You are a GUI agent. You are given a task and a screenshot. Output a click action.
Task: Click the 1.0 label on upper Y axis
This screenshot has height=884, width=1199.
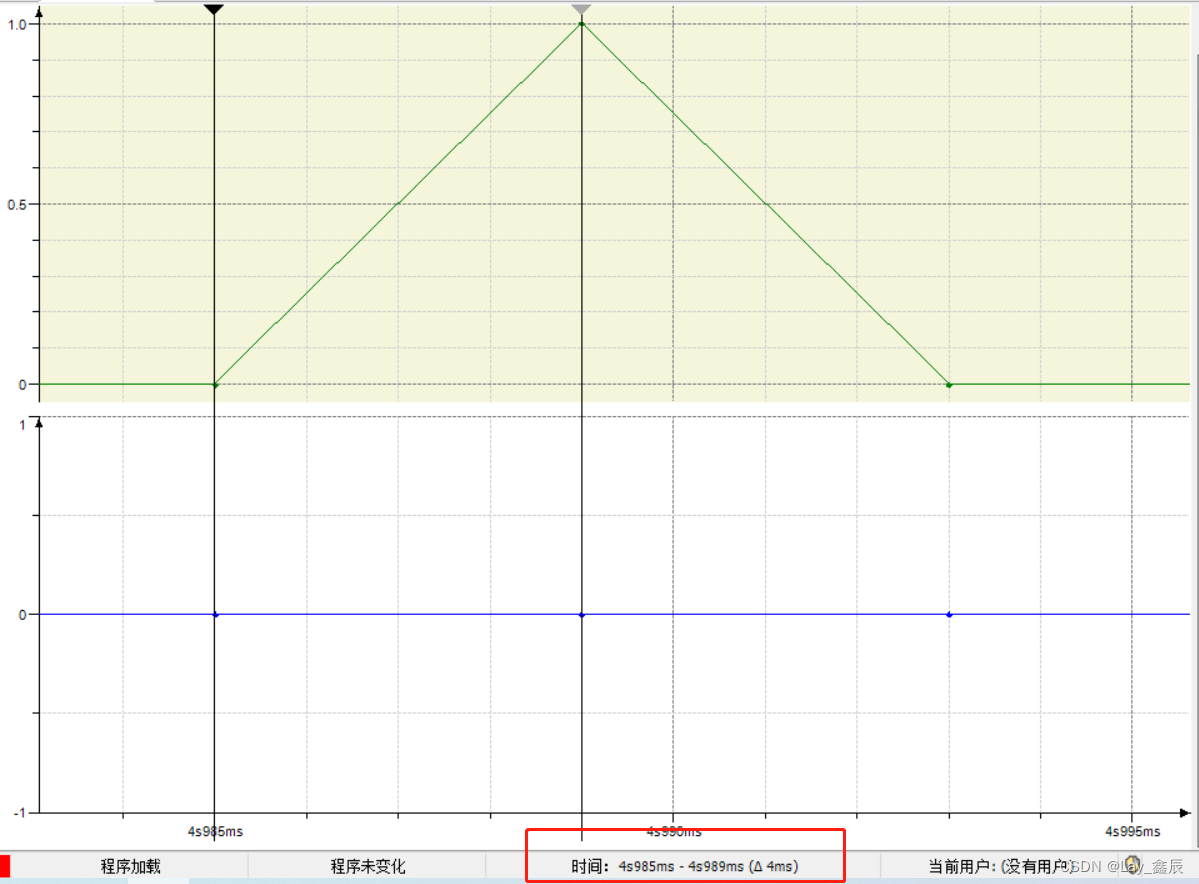[17, 24]
